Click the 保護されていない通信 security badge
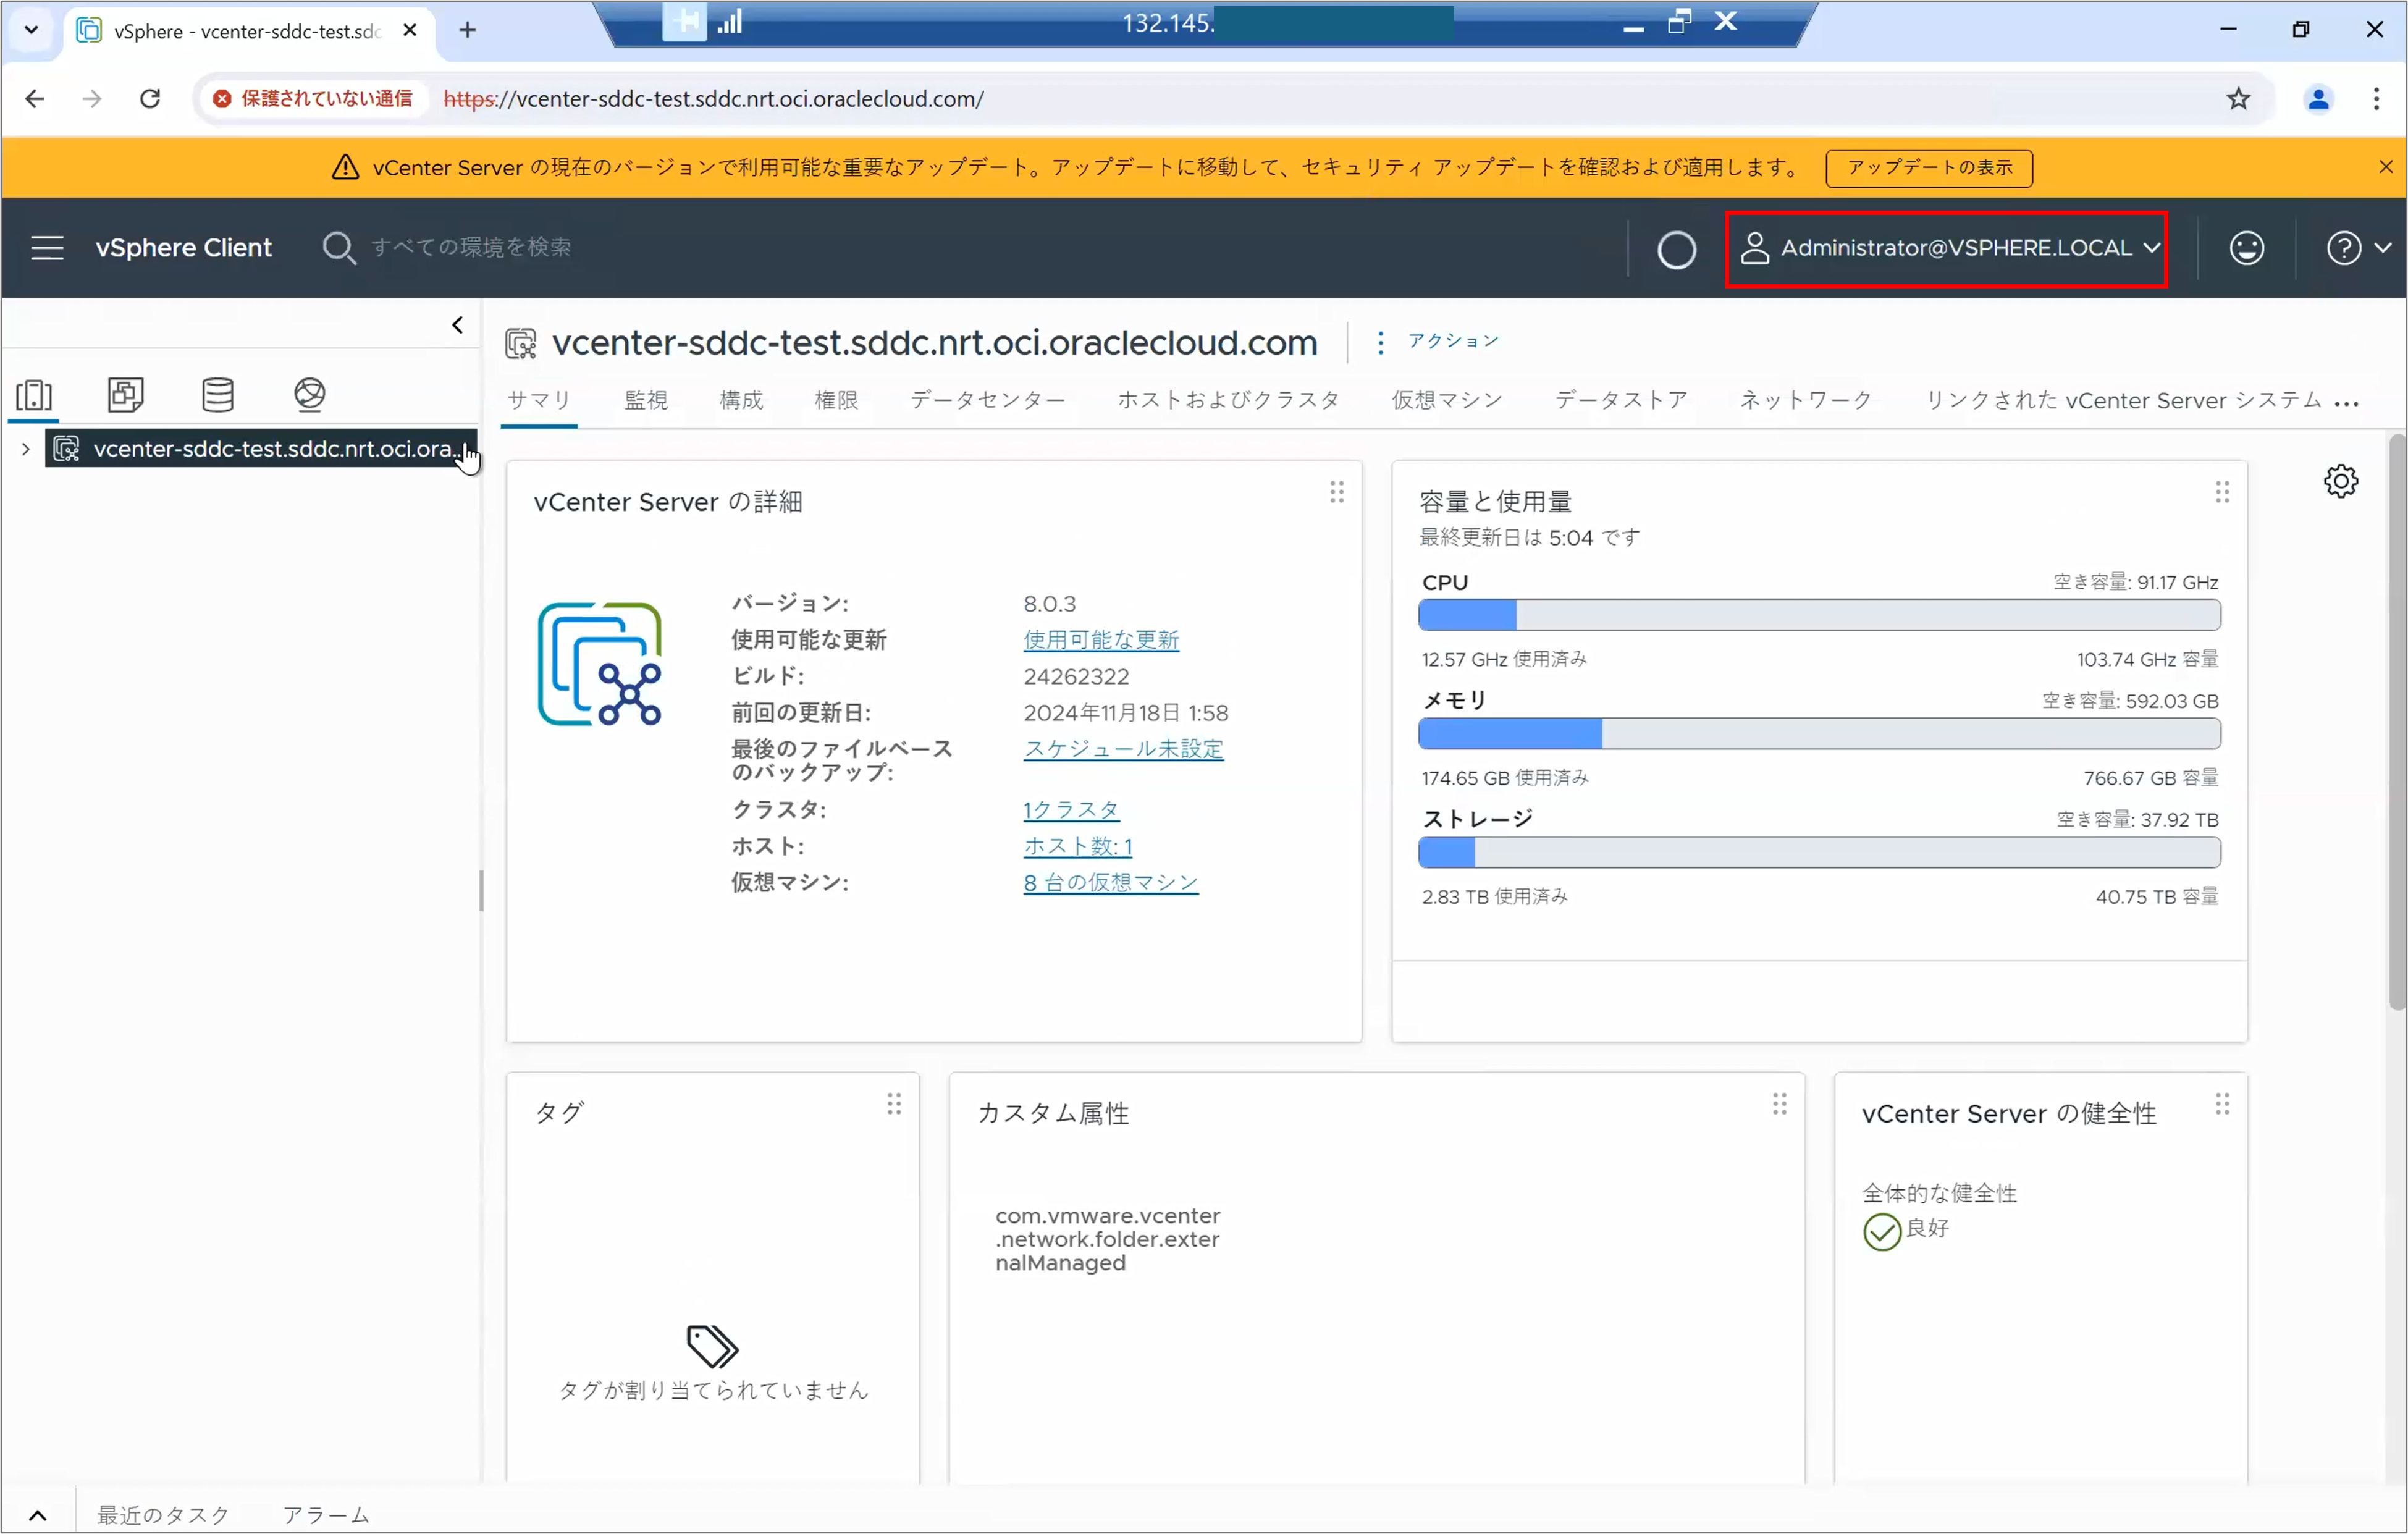The height and width of the screenshot is (1534, 2408). pos(313,99)
